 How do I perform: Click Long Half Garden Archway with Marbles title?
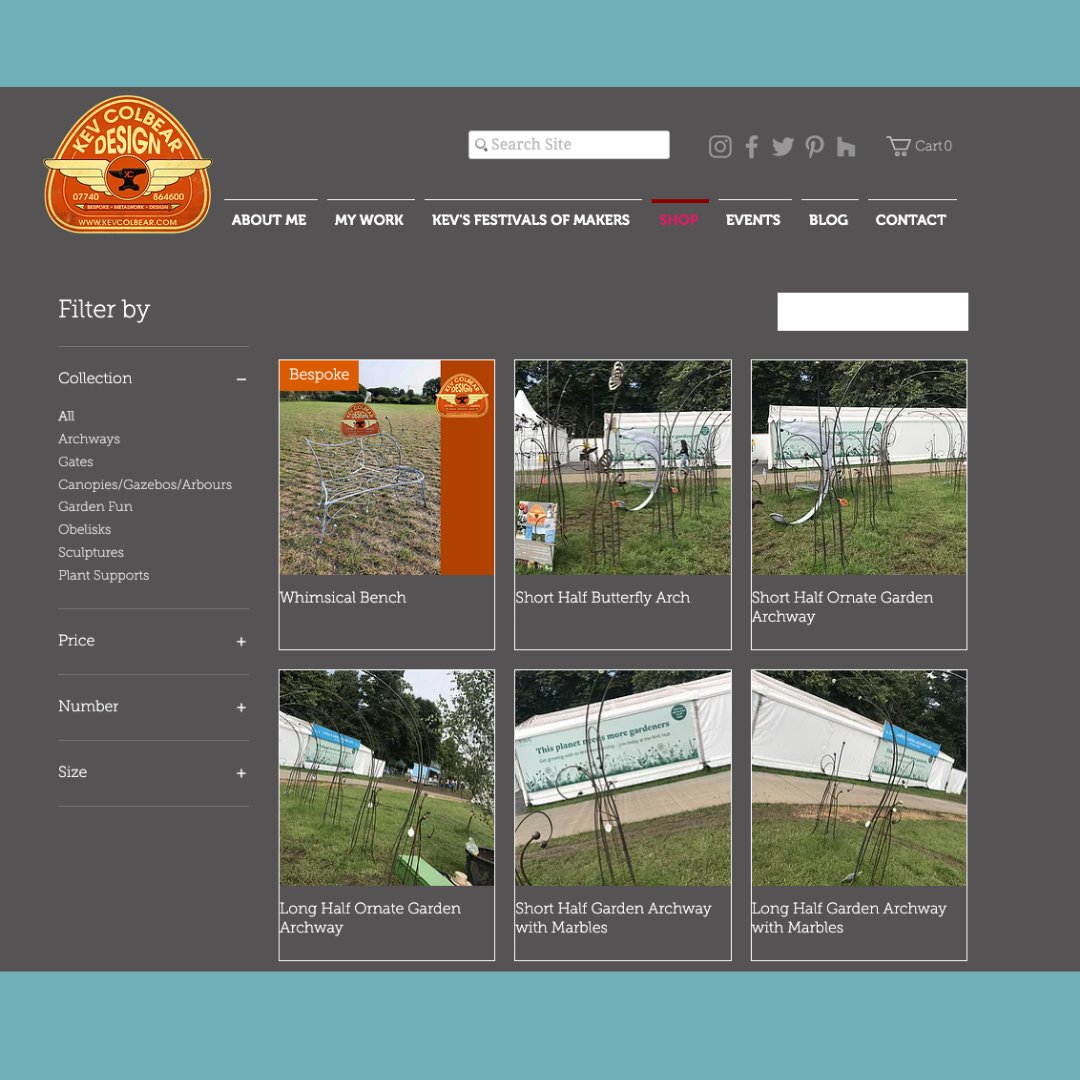pos(849,917)
